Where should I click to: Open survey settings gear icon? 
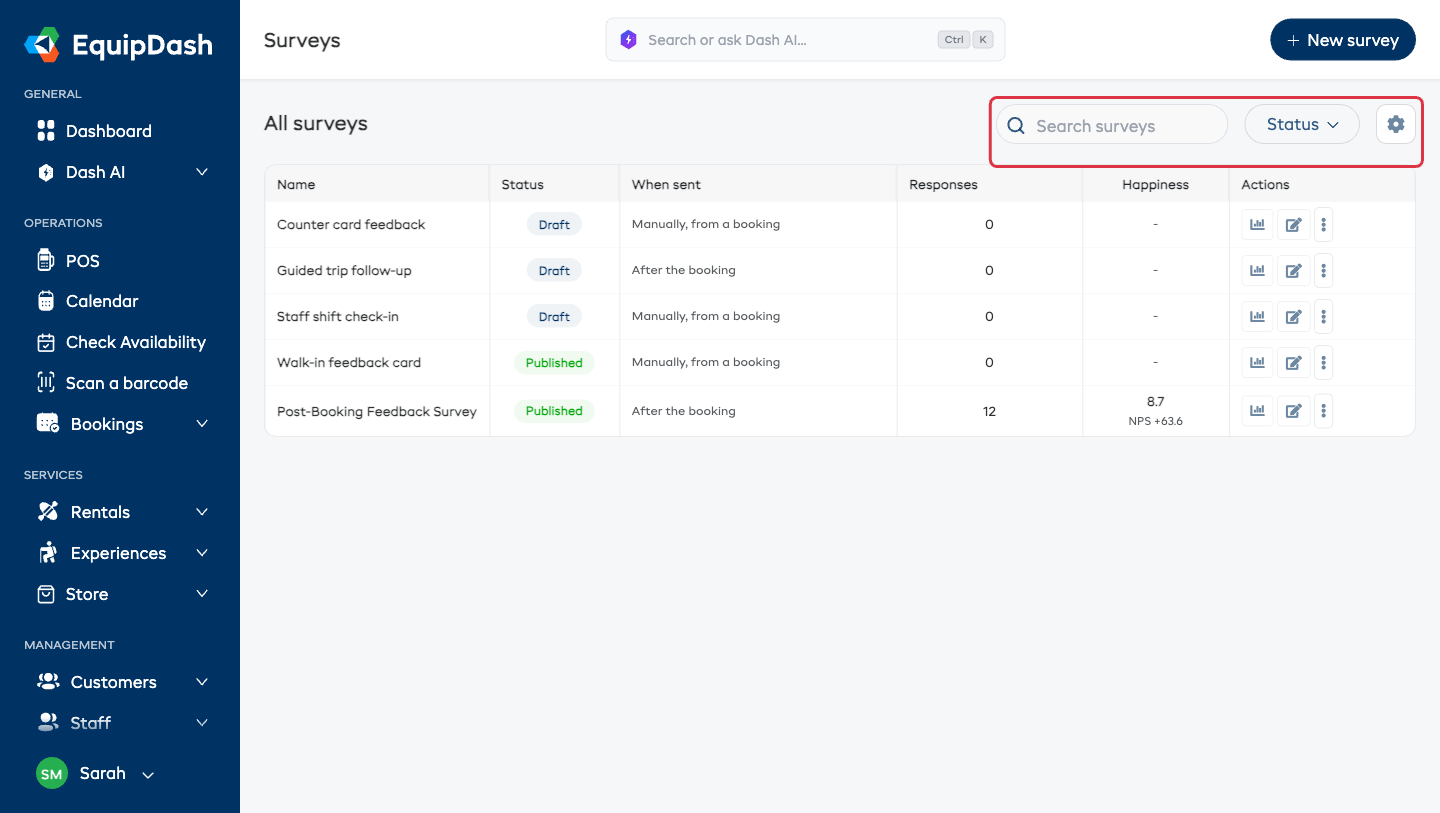coord(1396,124)
